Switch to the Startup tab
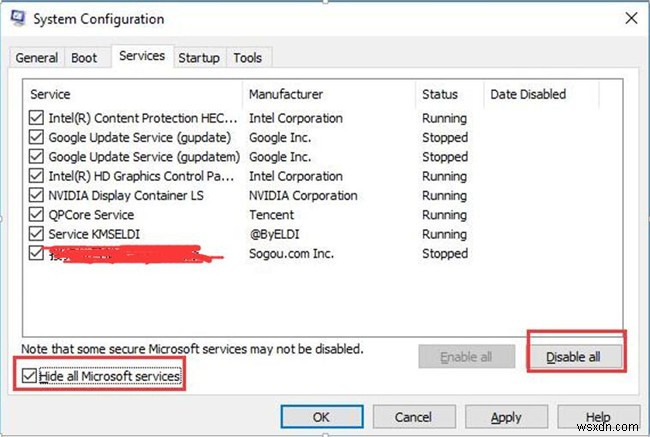650x437 pixels. pyautogui.click(x=199, y=58)
